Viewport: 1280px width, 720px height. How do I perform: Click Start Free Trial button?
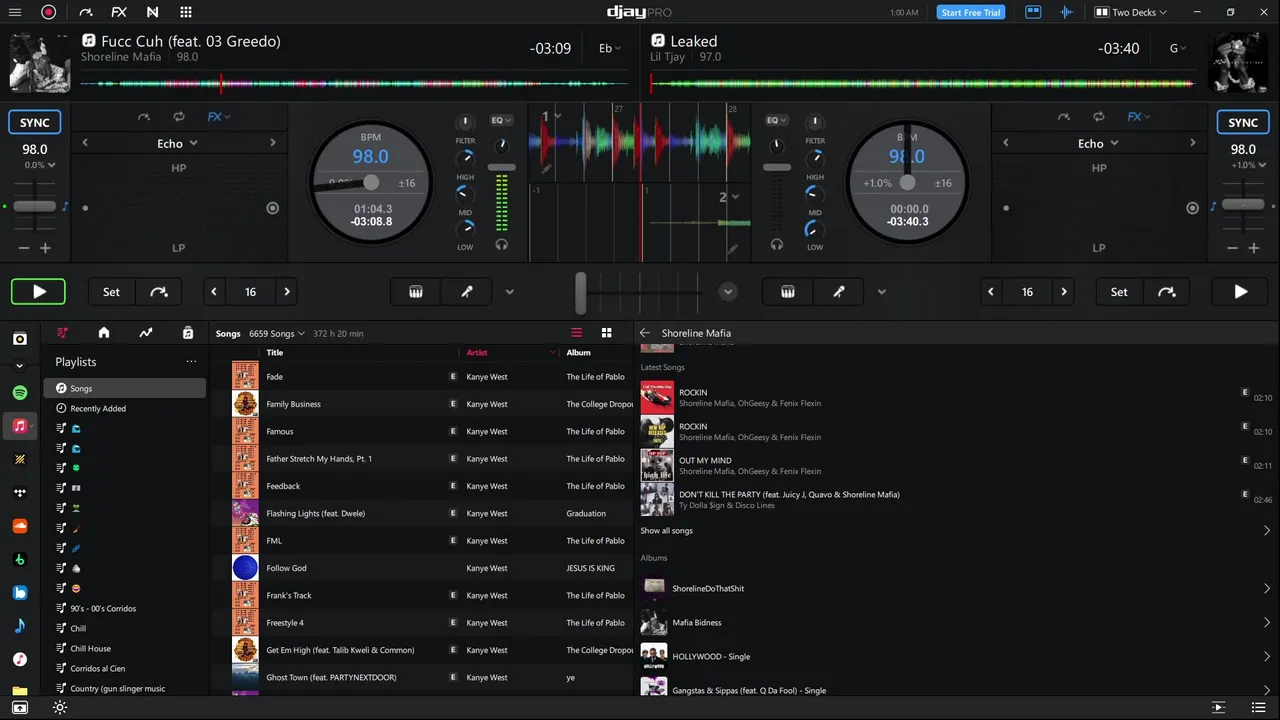pyautogui.click(x=971, y=12)
